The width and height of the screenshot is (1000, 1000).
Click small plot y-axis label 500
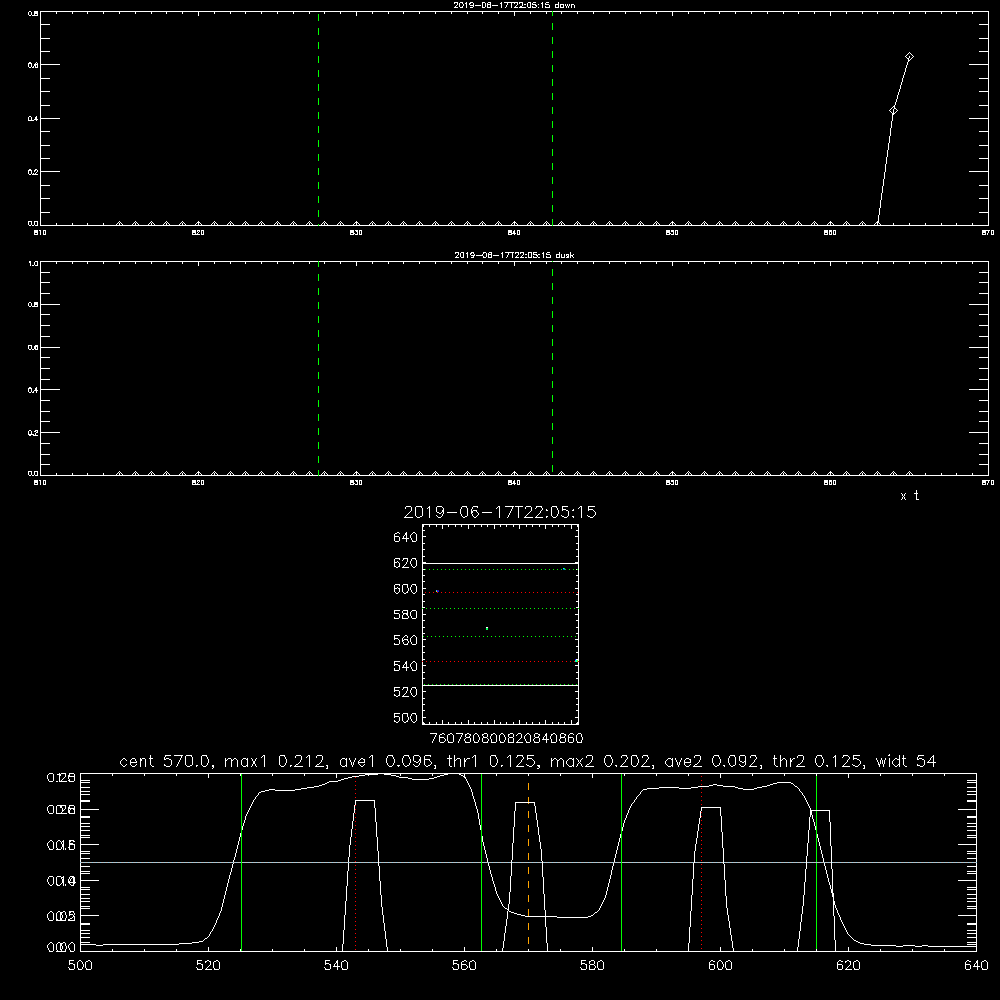click(406, 717)
